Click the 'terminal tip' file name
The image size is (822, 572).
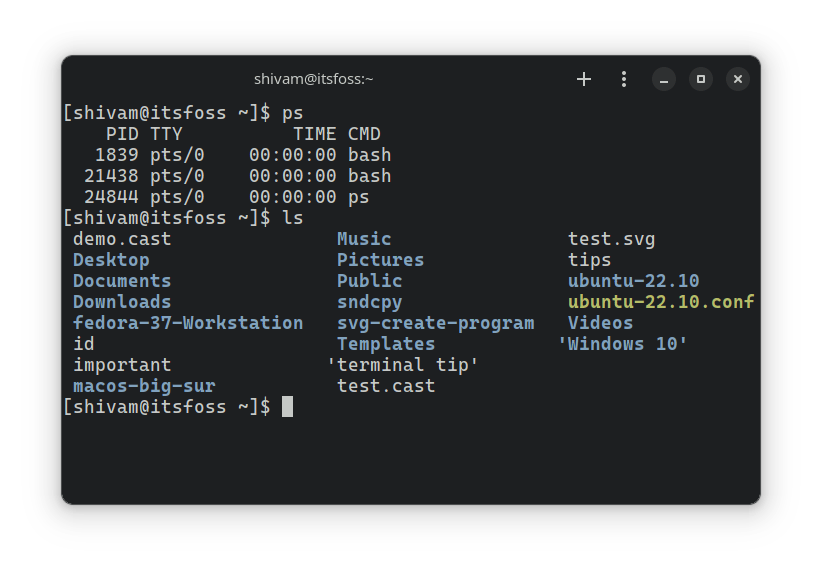pyautogui.click(x=402, y=365)
